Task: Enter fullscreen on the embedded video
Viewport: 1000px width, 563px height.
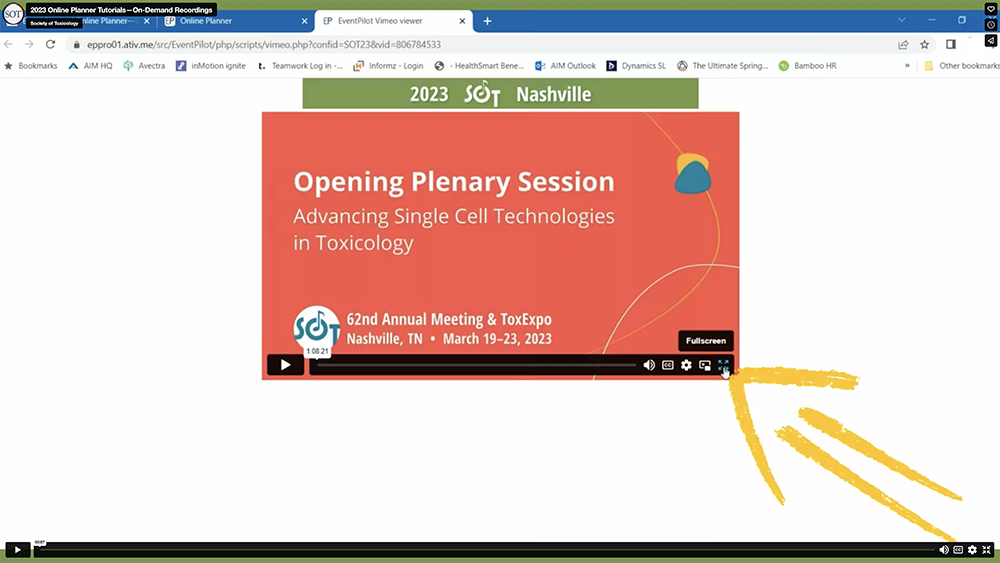Action: [723, 365]
